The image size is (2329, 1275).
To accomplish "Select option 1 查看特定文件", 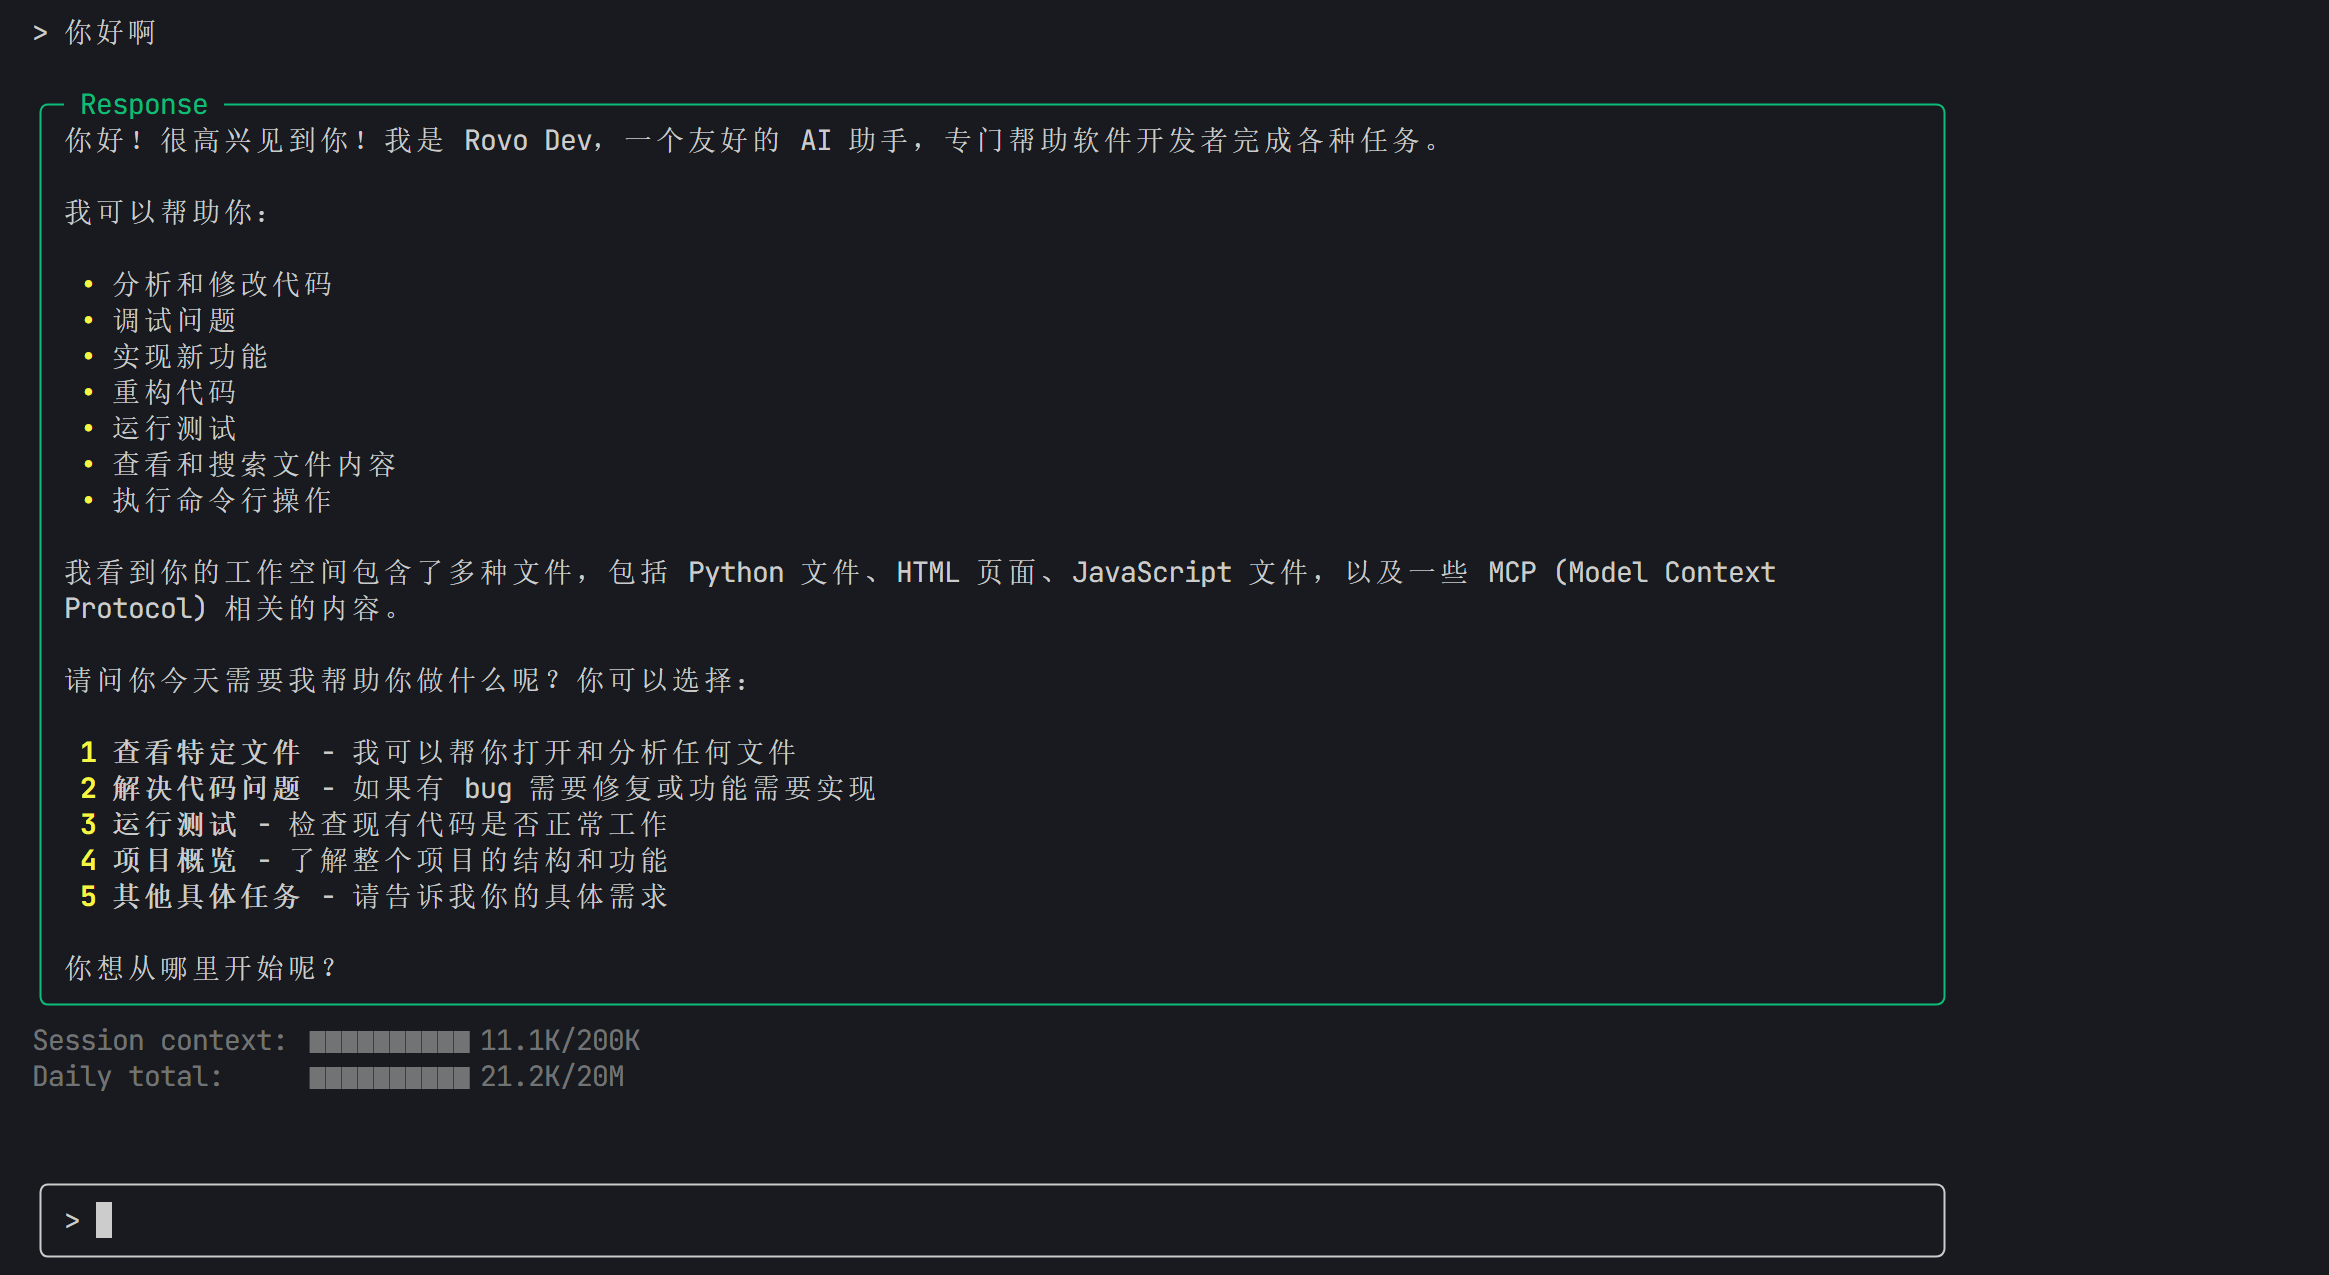I will tap(205, 751).
